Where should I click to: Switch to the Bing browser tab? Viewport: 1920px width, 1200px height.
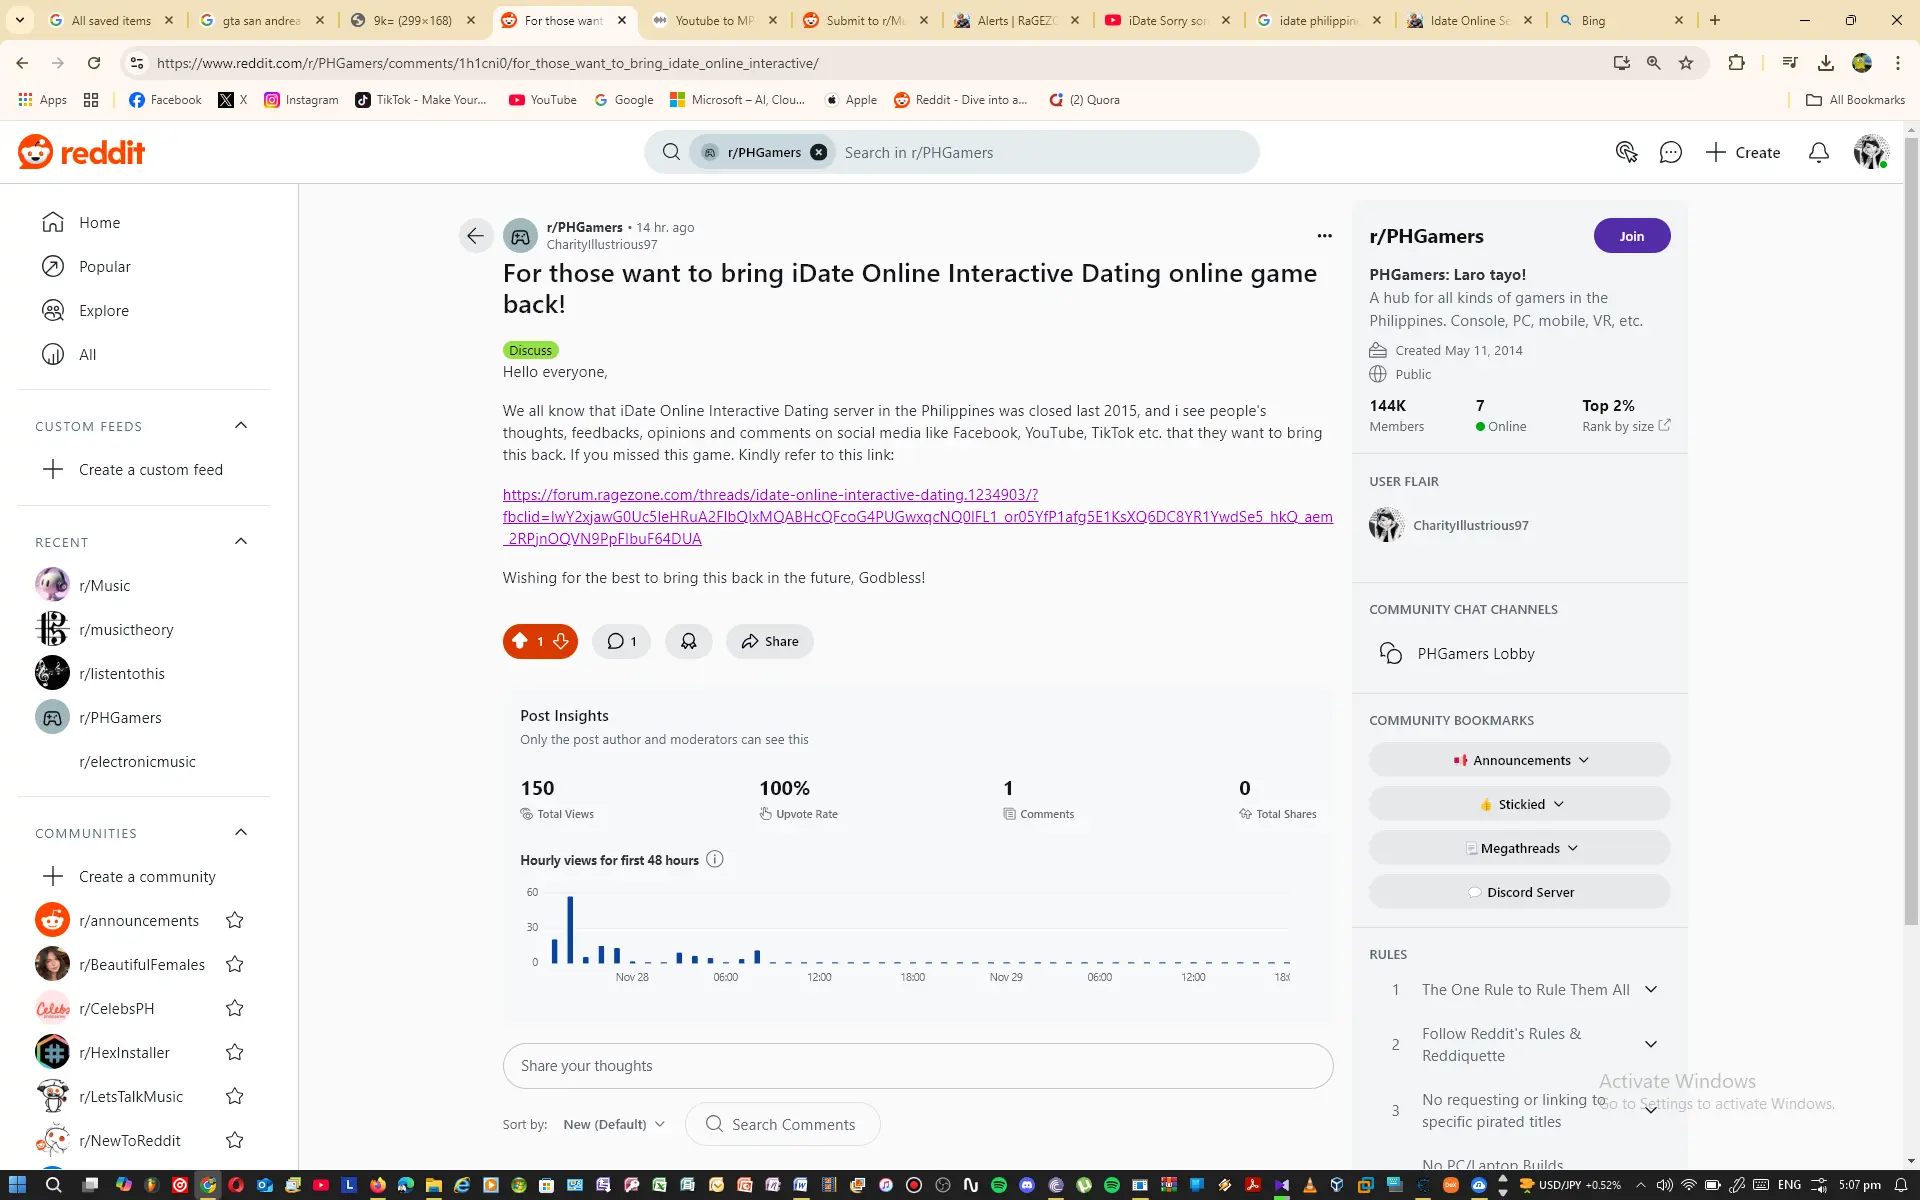tap(1620, 20)
